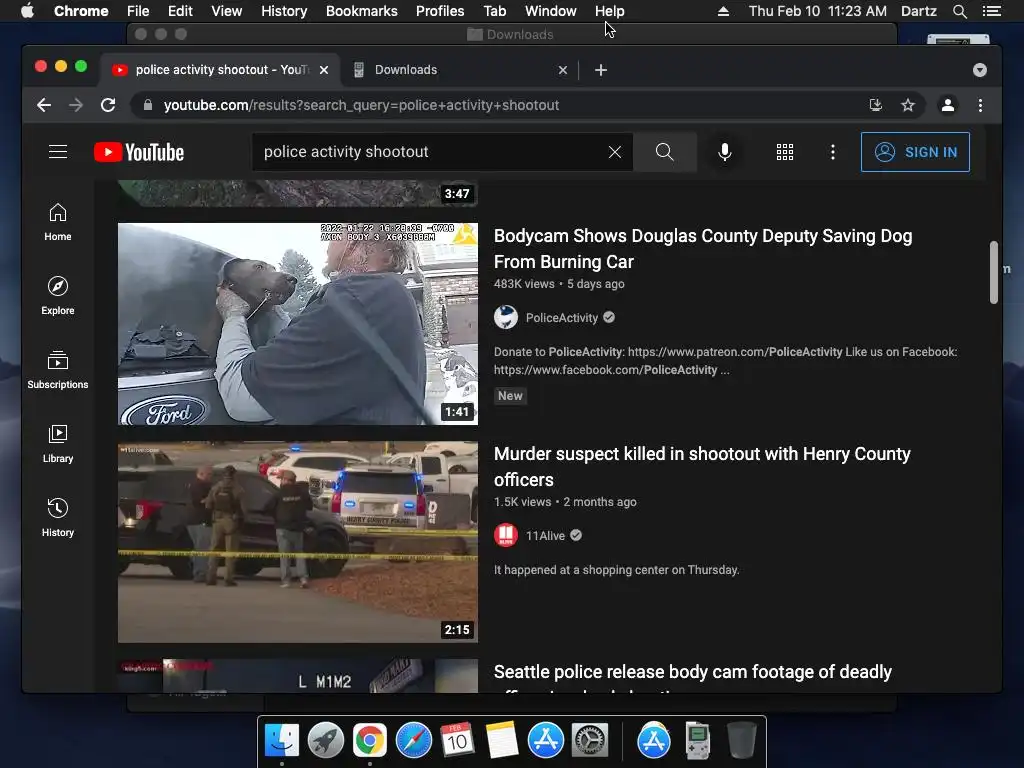Viewport: 1024px width, 768px height.
Task: Click the Chrome address bar URL
Action: pos(361,105)
